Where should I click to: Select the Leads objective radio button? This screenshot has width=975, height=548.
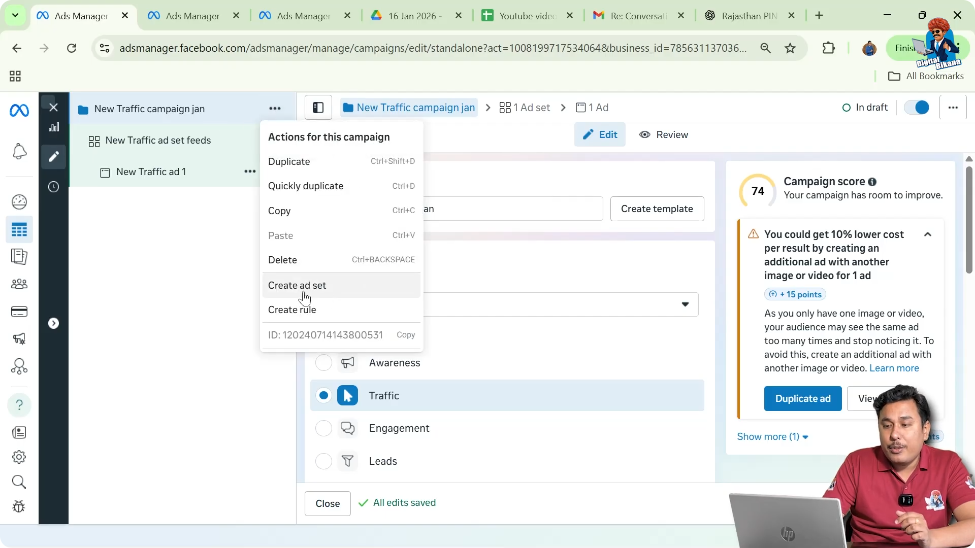coord(323,461)
